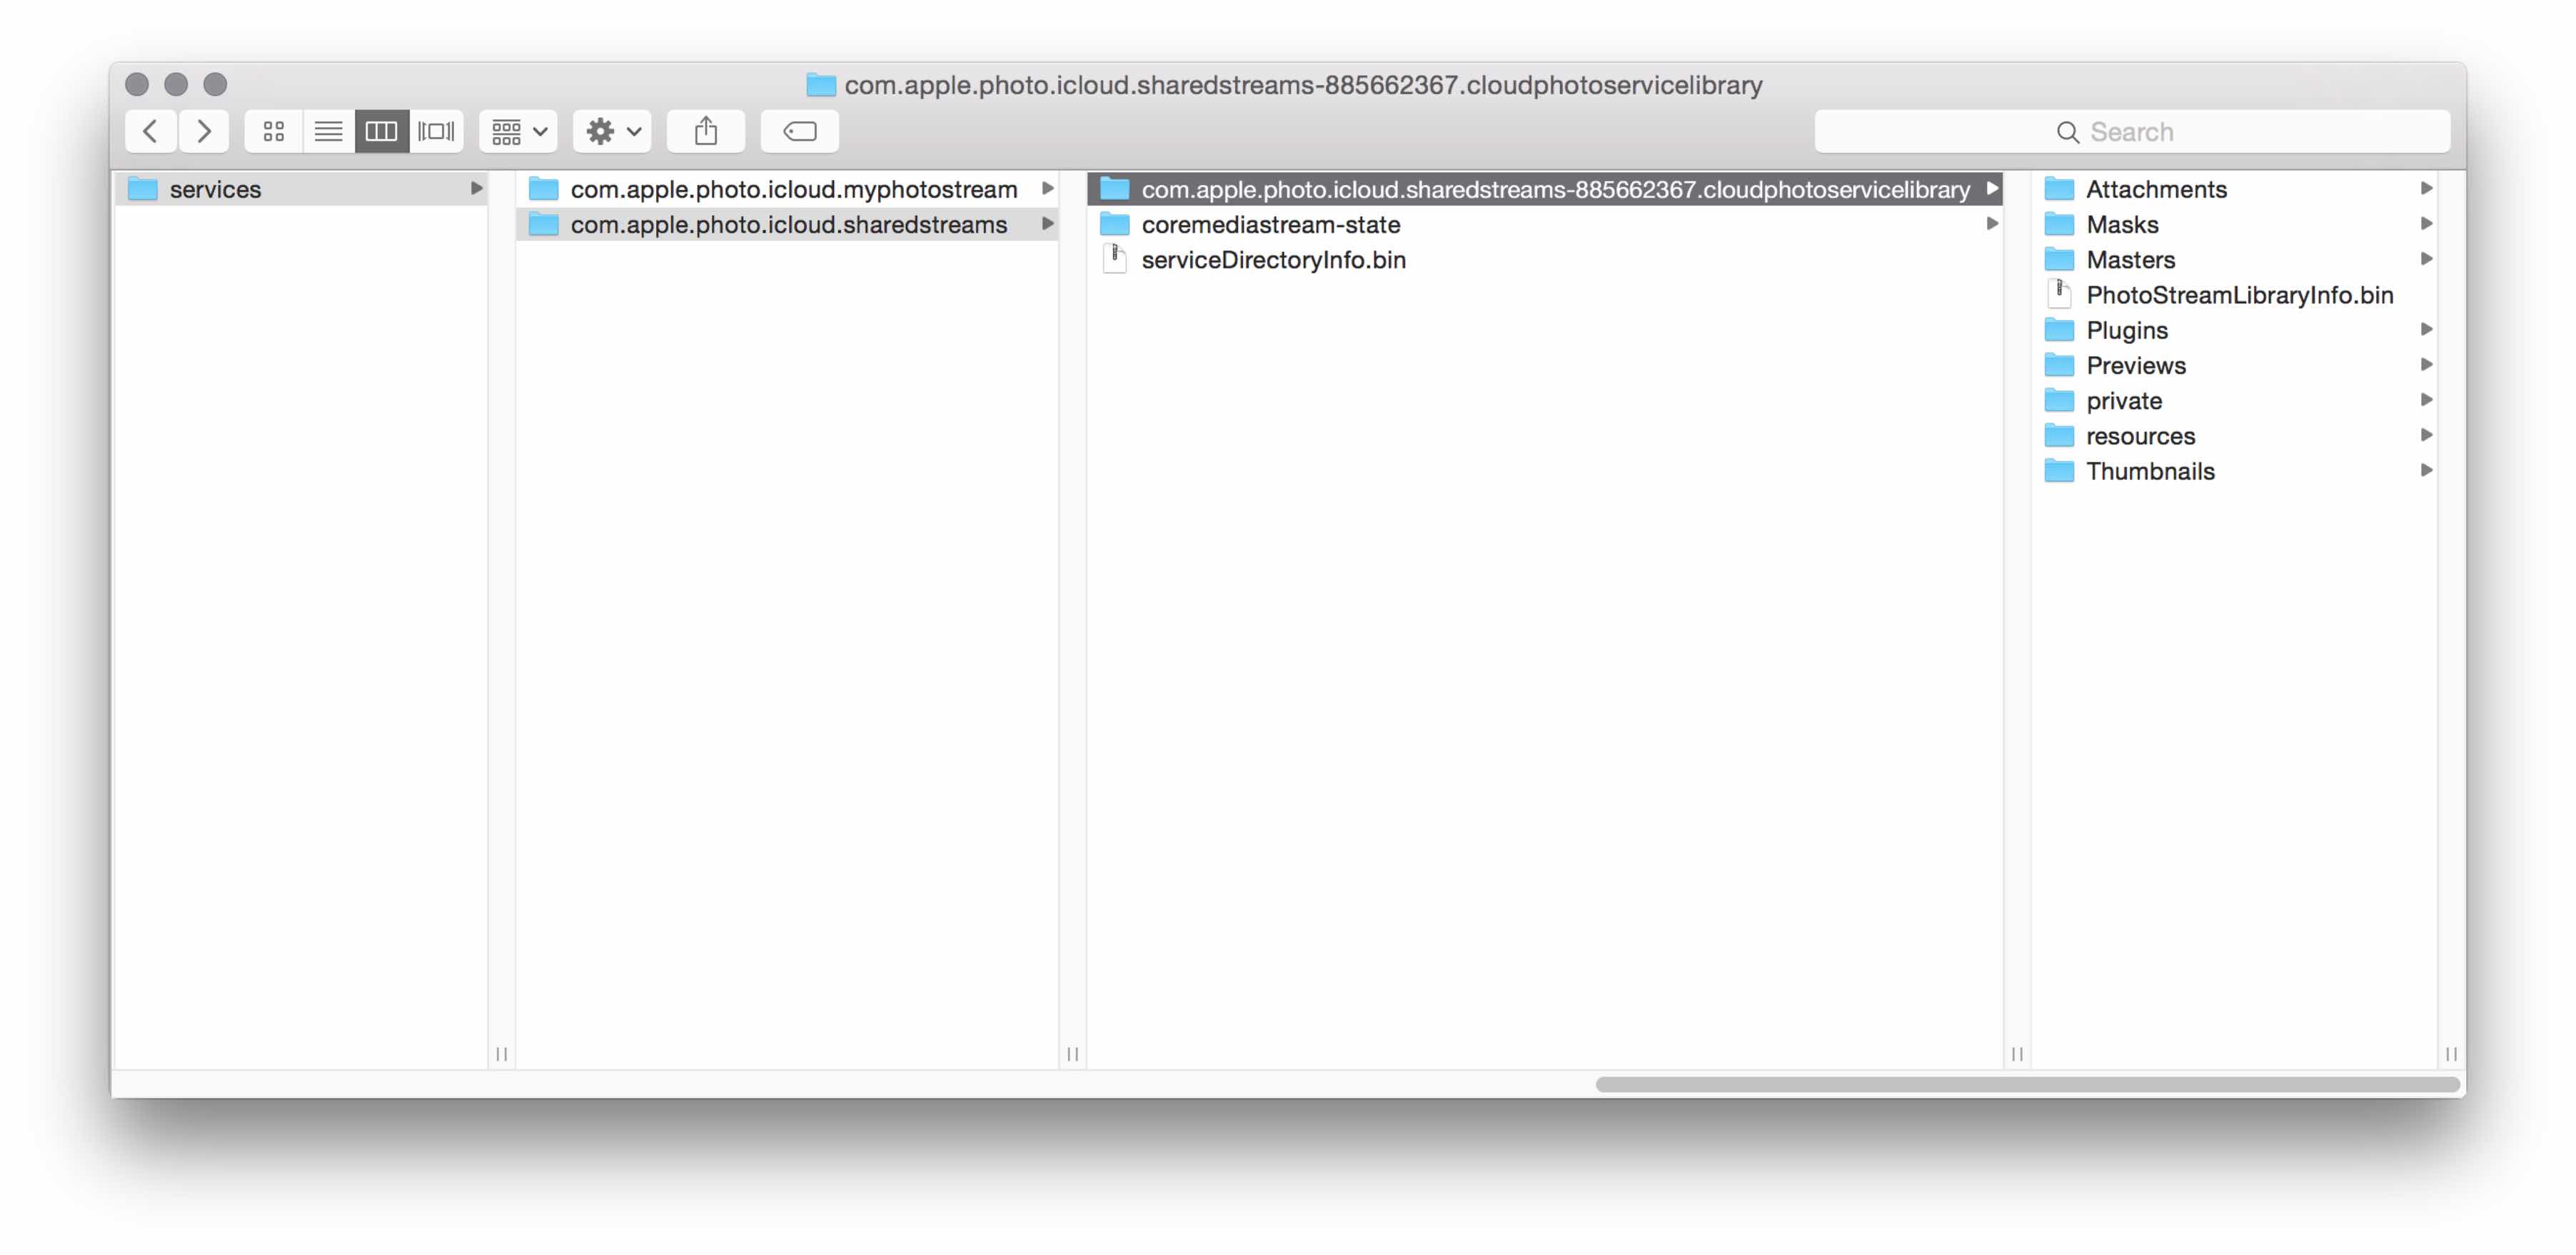Switch to icon view
2576x1255 pixels.
tap(273, 131)
